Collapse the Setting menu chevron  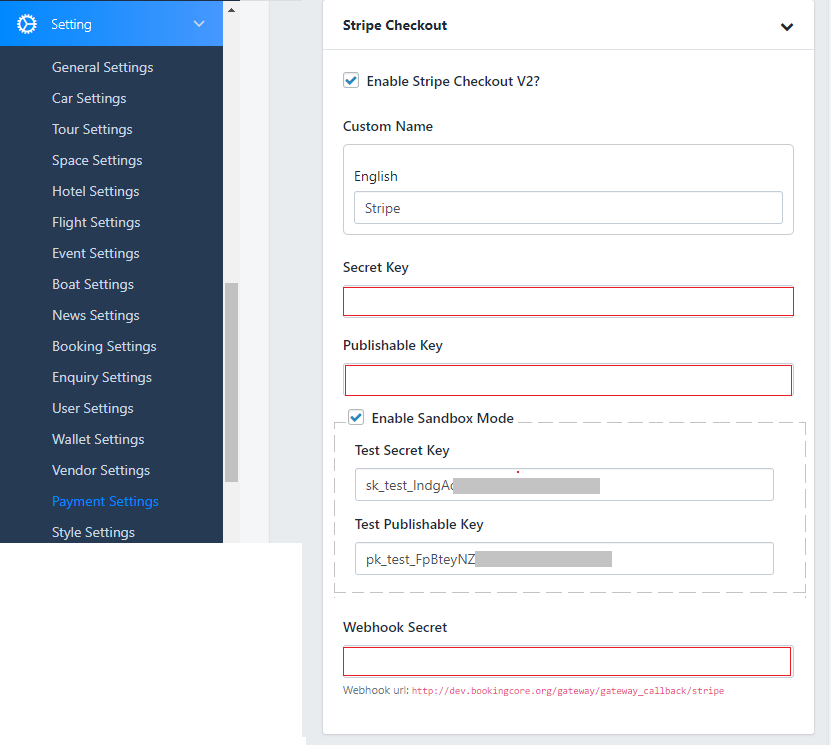click(x=199, y=24)
